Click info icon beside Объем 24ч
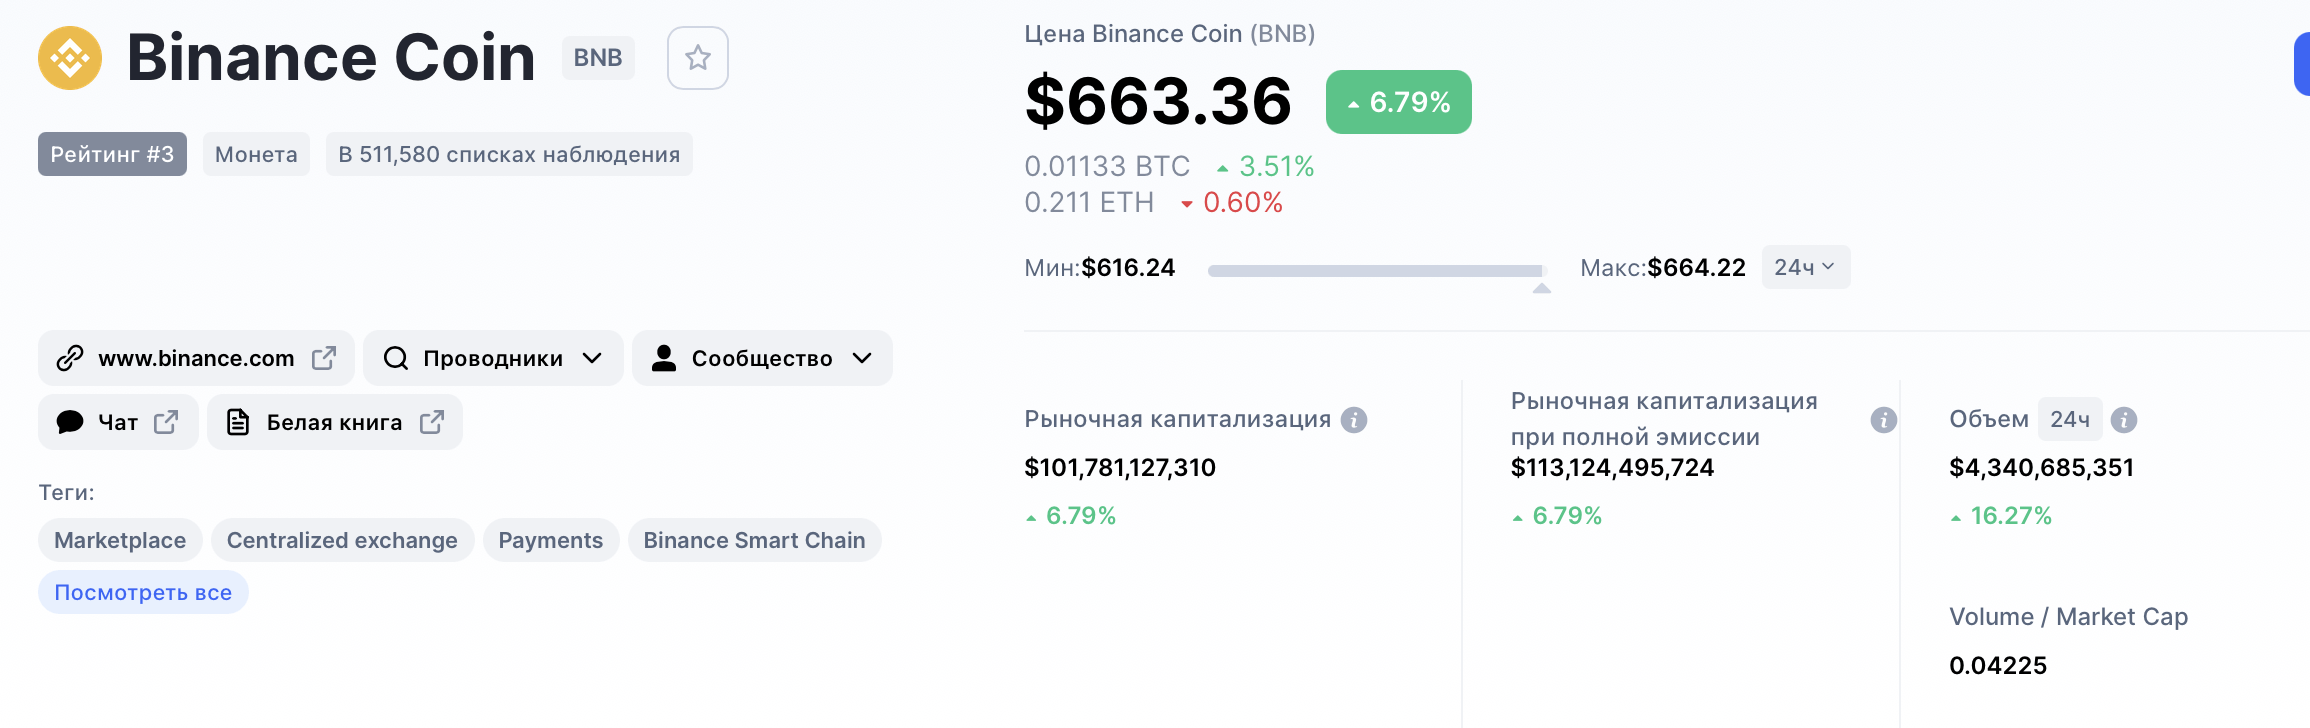Image resolution: width=2310 pixels, height=728 pixels. pyautogui.click(x=2124, y=420)
